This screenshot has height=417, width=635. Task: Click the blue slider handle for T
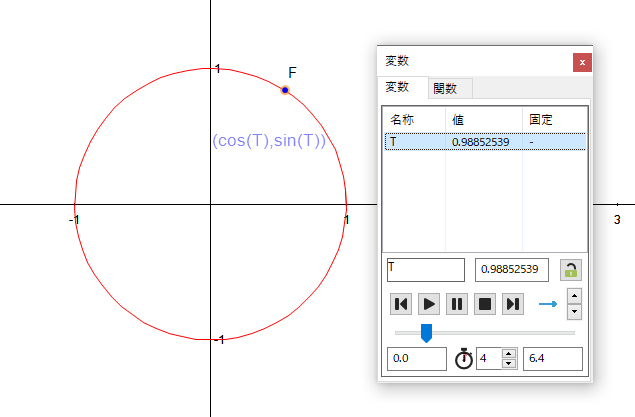(426, 332)
